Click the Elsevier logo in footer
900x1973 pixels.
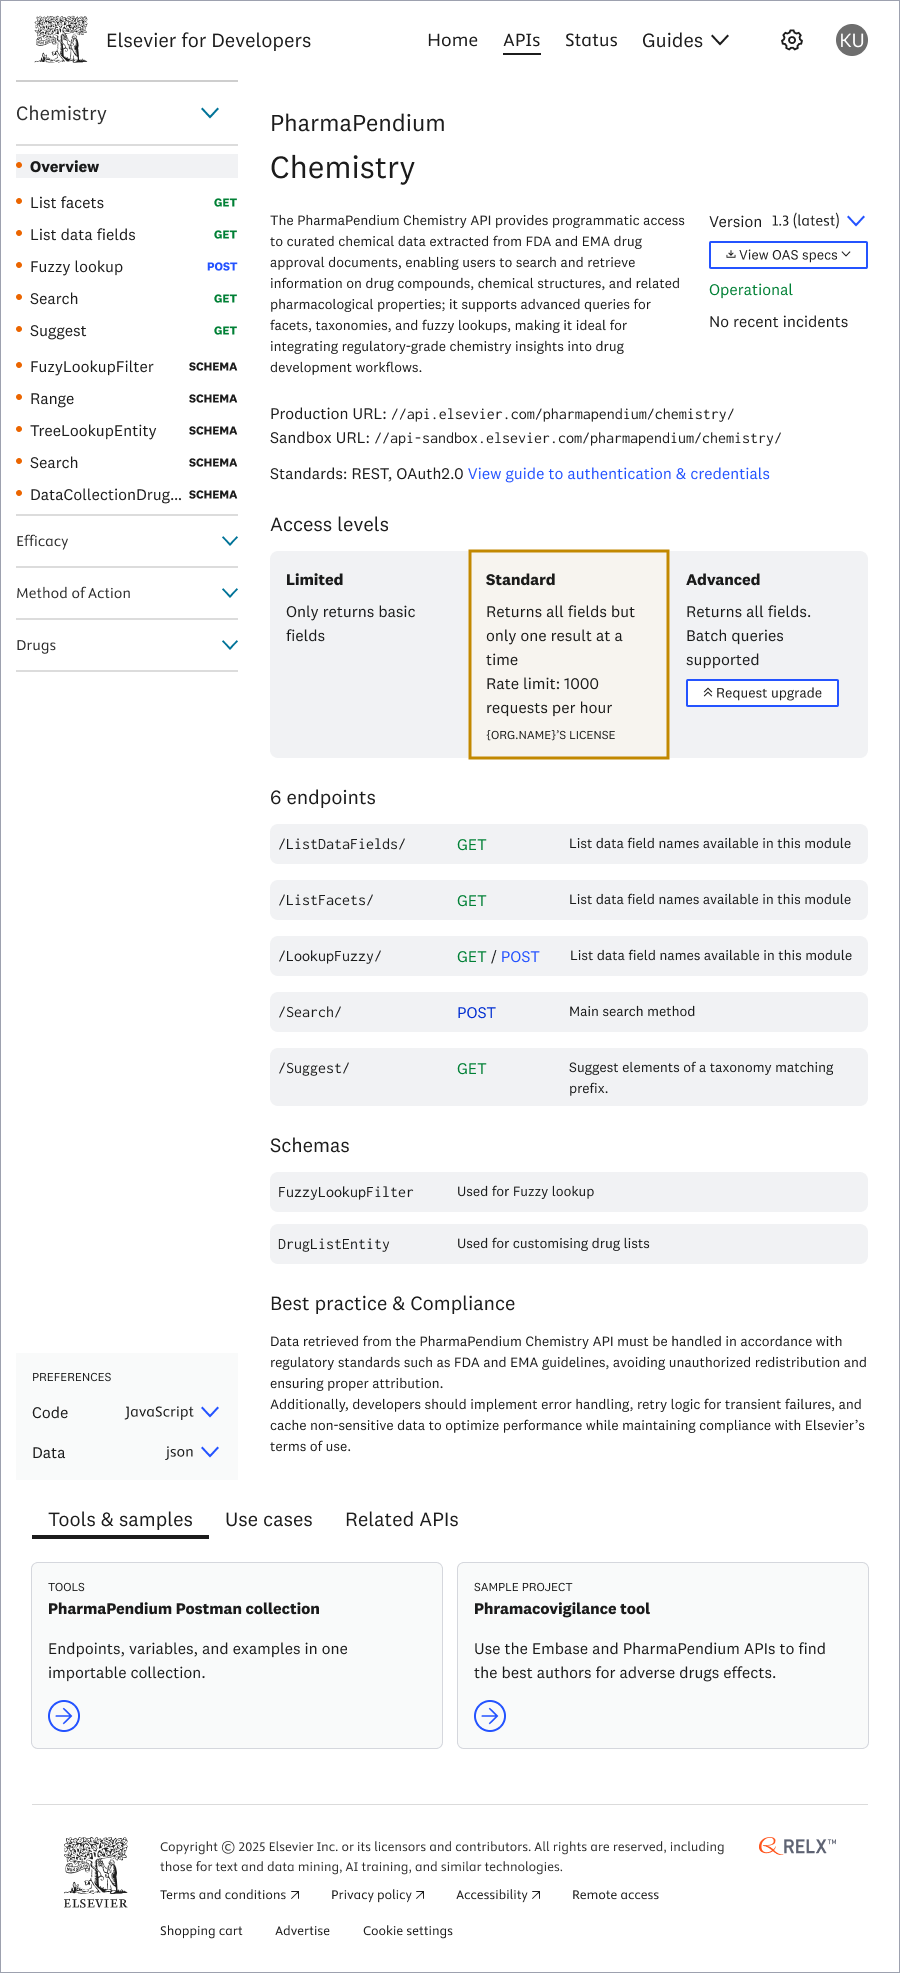[x=96, y=1872]
